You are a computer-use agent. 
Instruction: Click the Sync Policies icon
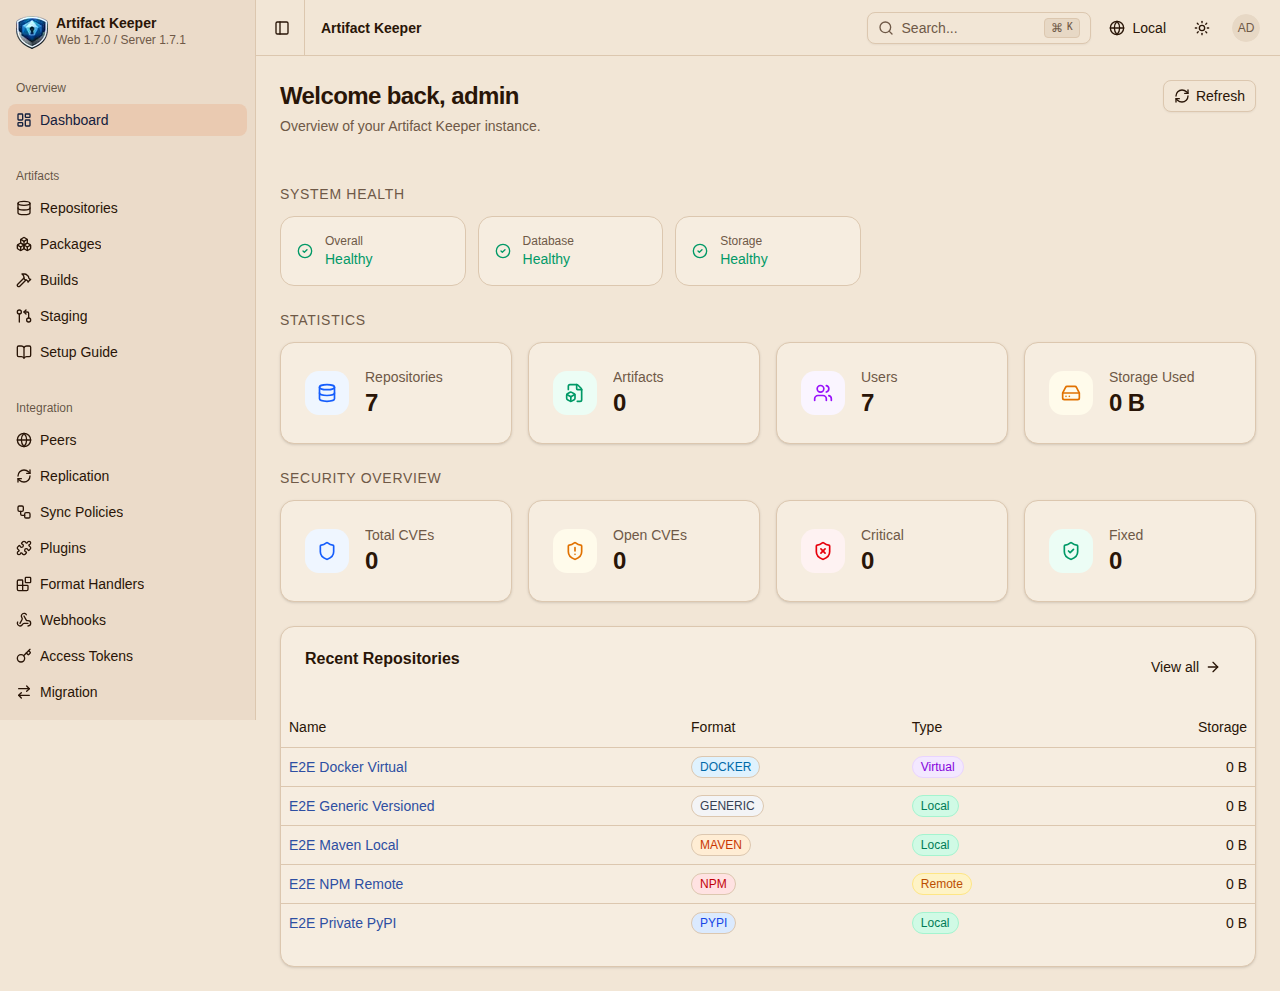(x=24, y=512)
